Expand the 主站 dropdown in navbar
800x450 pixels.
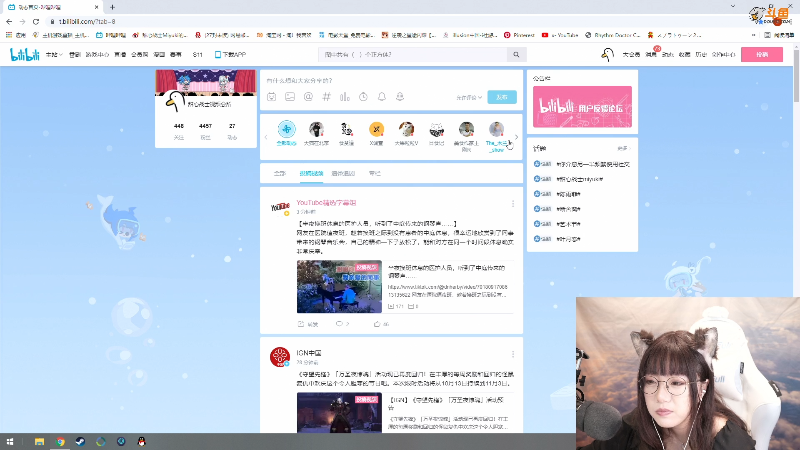(54, 55)
